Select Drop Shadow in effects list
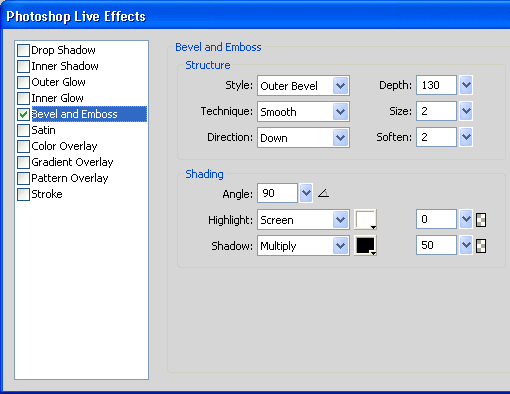Image resolution: width=510 pixels, height=394 pixels. 63,50
